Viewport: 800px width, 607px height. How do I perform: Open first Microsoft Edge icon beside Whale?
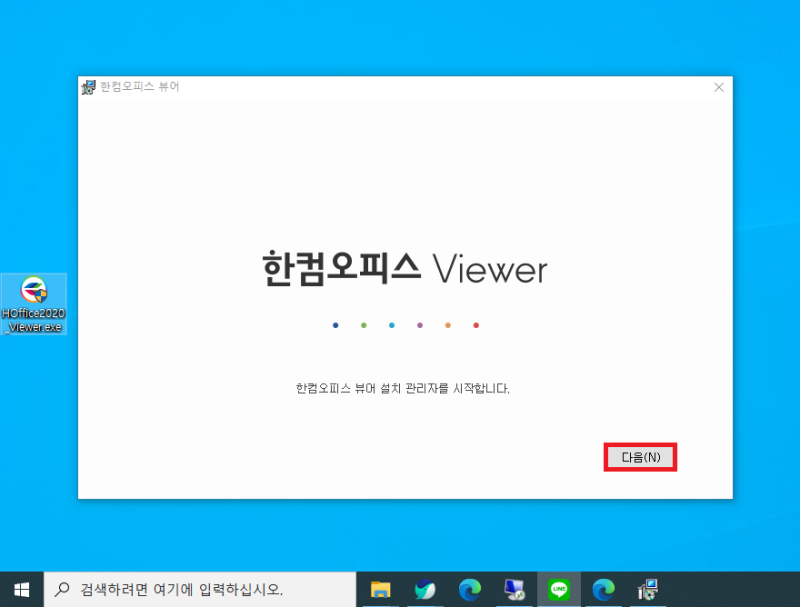[469, 590]
